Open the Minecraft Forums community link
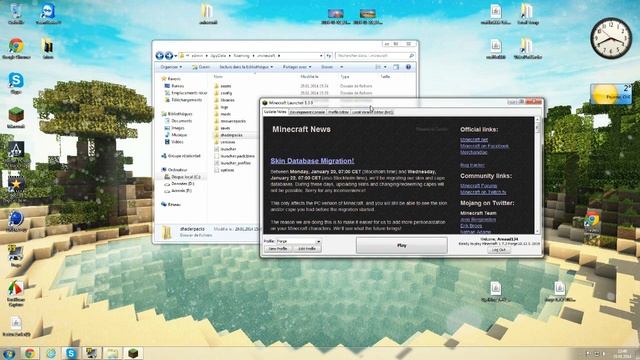 [478, 186]
